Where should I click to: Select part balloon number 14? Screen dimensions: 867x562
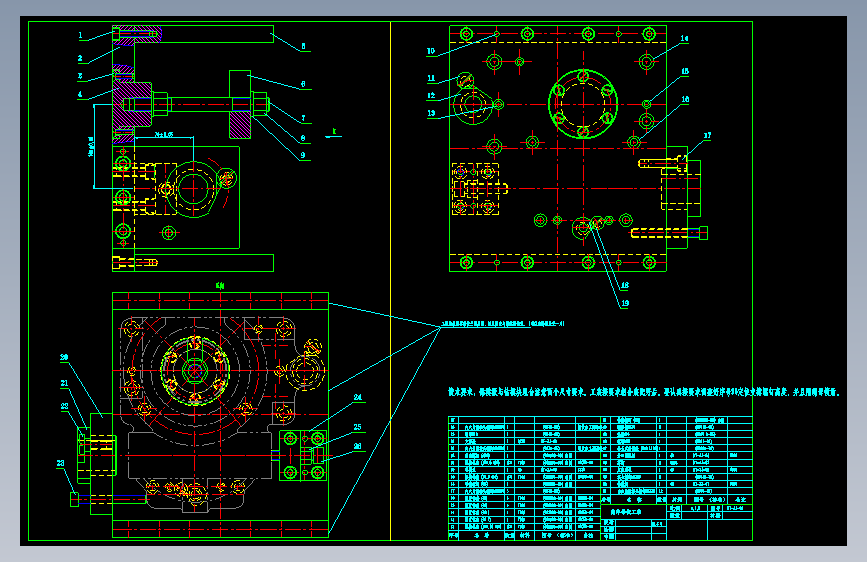[685, 39]
